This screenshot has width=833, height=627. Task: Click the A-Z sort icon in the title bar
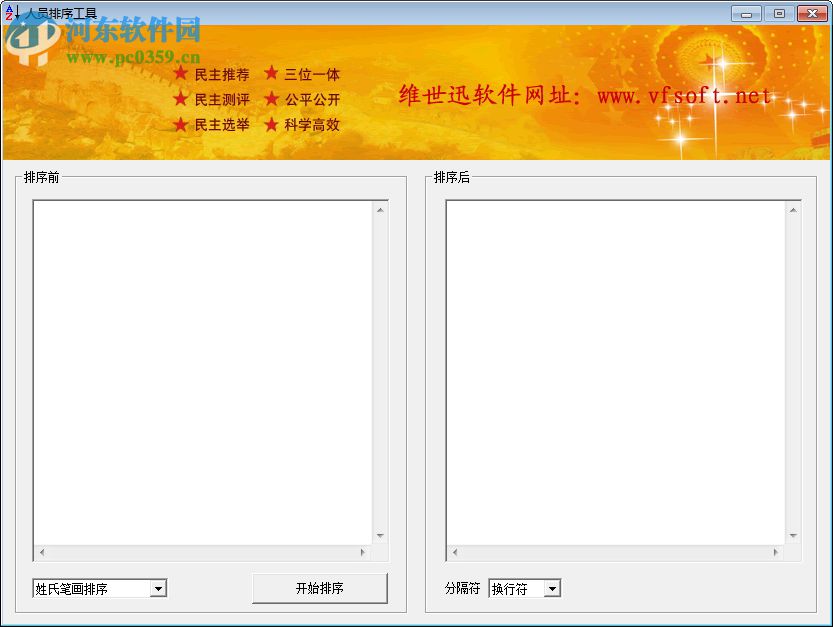(x=10, y=13)
